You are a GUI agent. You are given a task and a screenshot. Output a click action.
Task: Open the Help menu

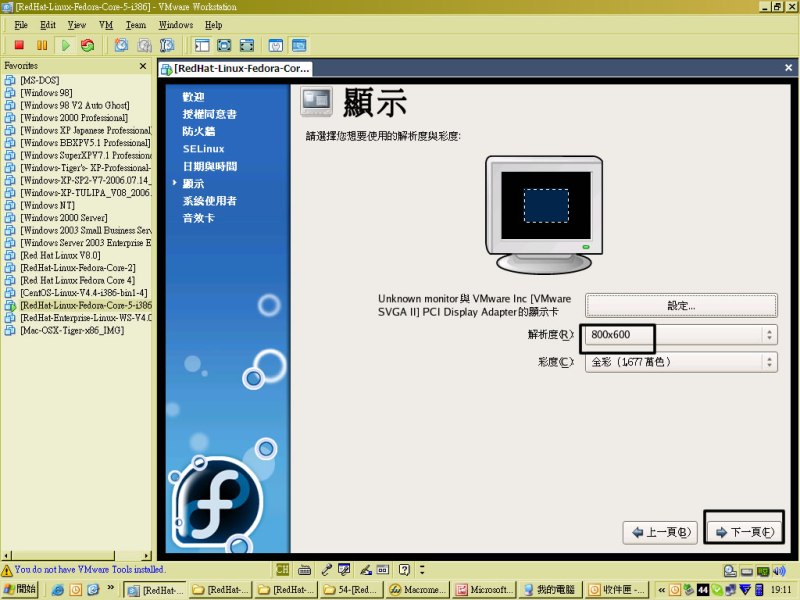[214, 25]
